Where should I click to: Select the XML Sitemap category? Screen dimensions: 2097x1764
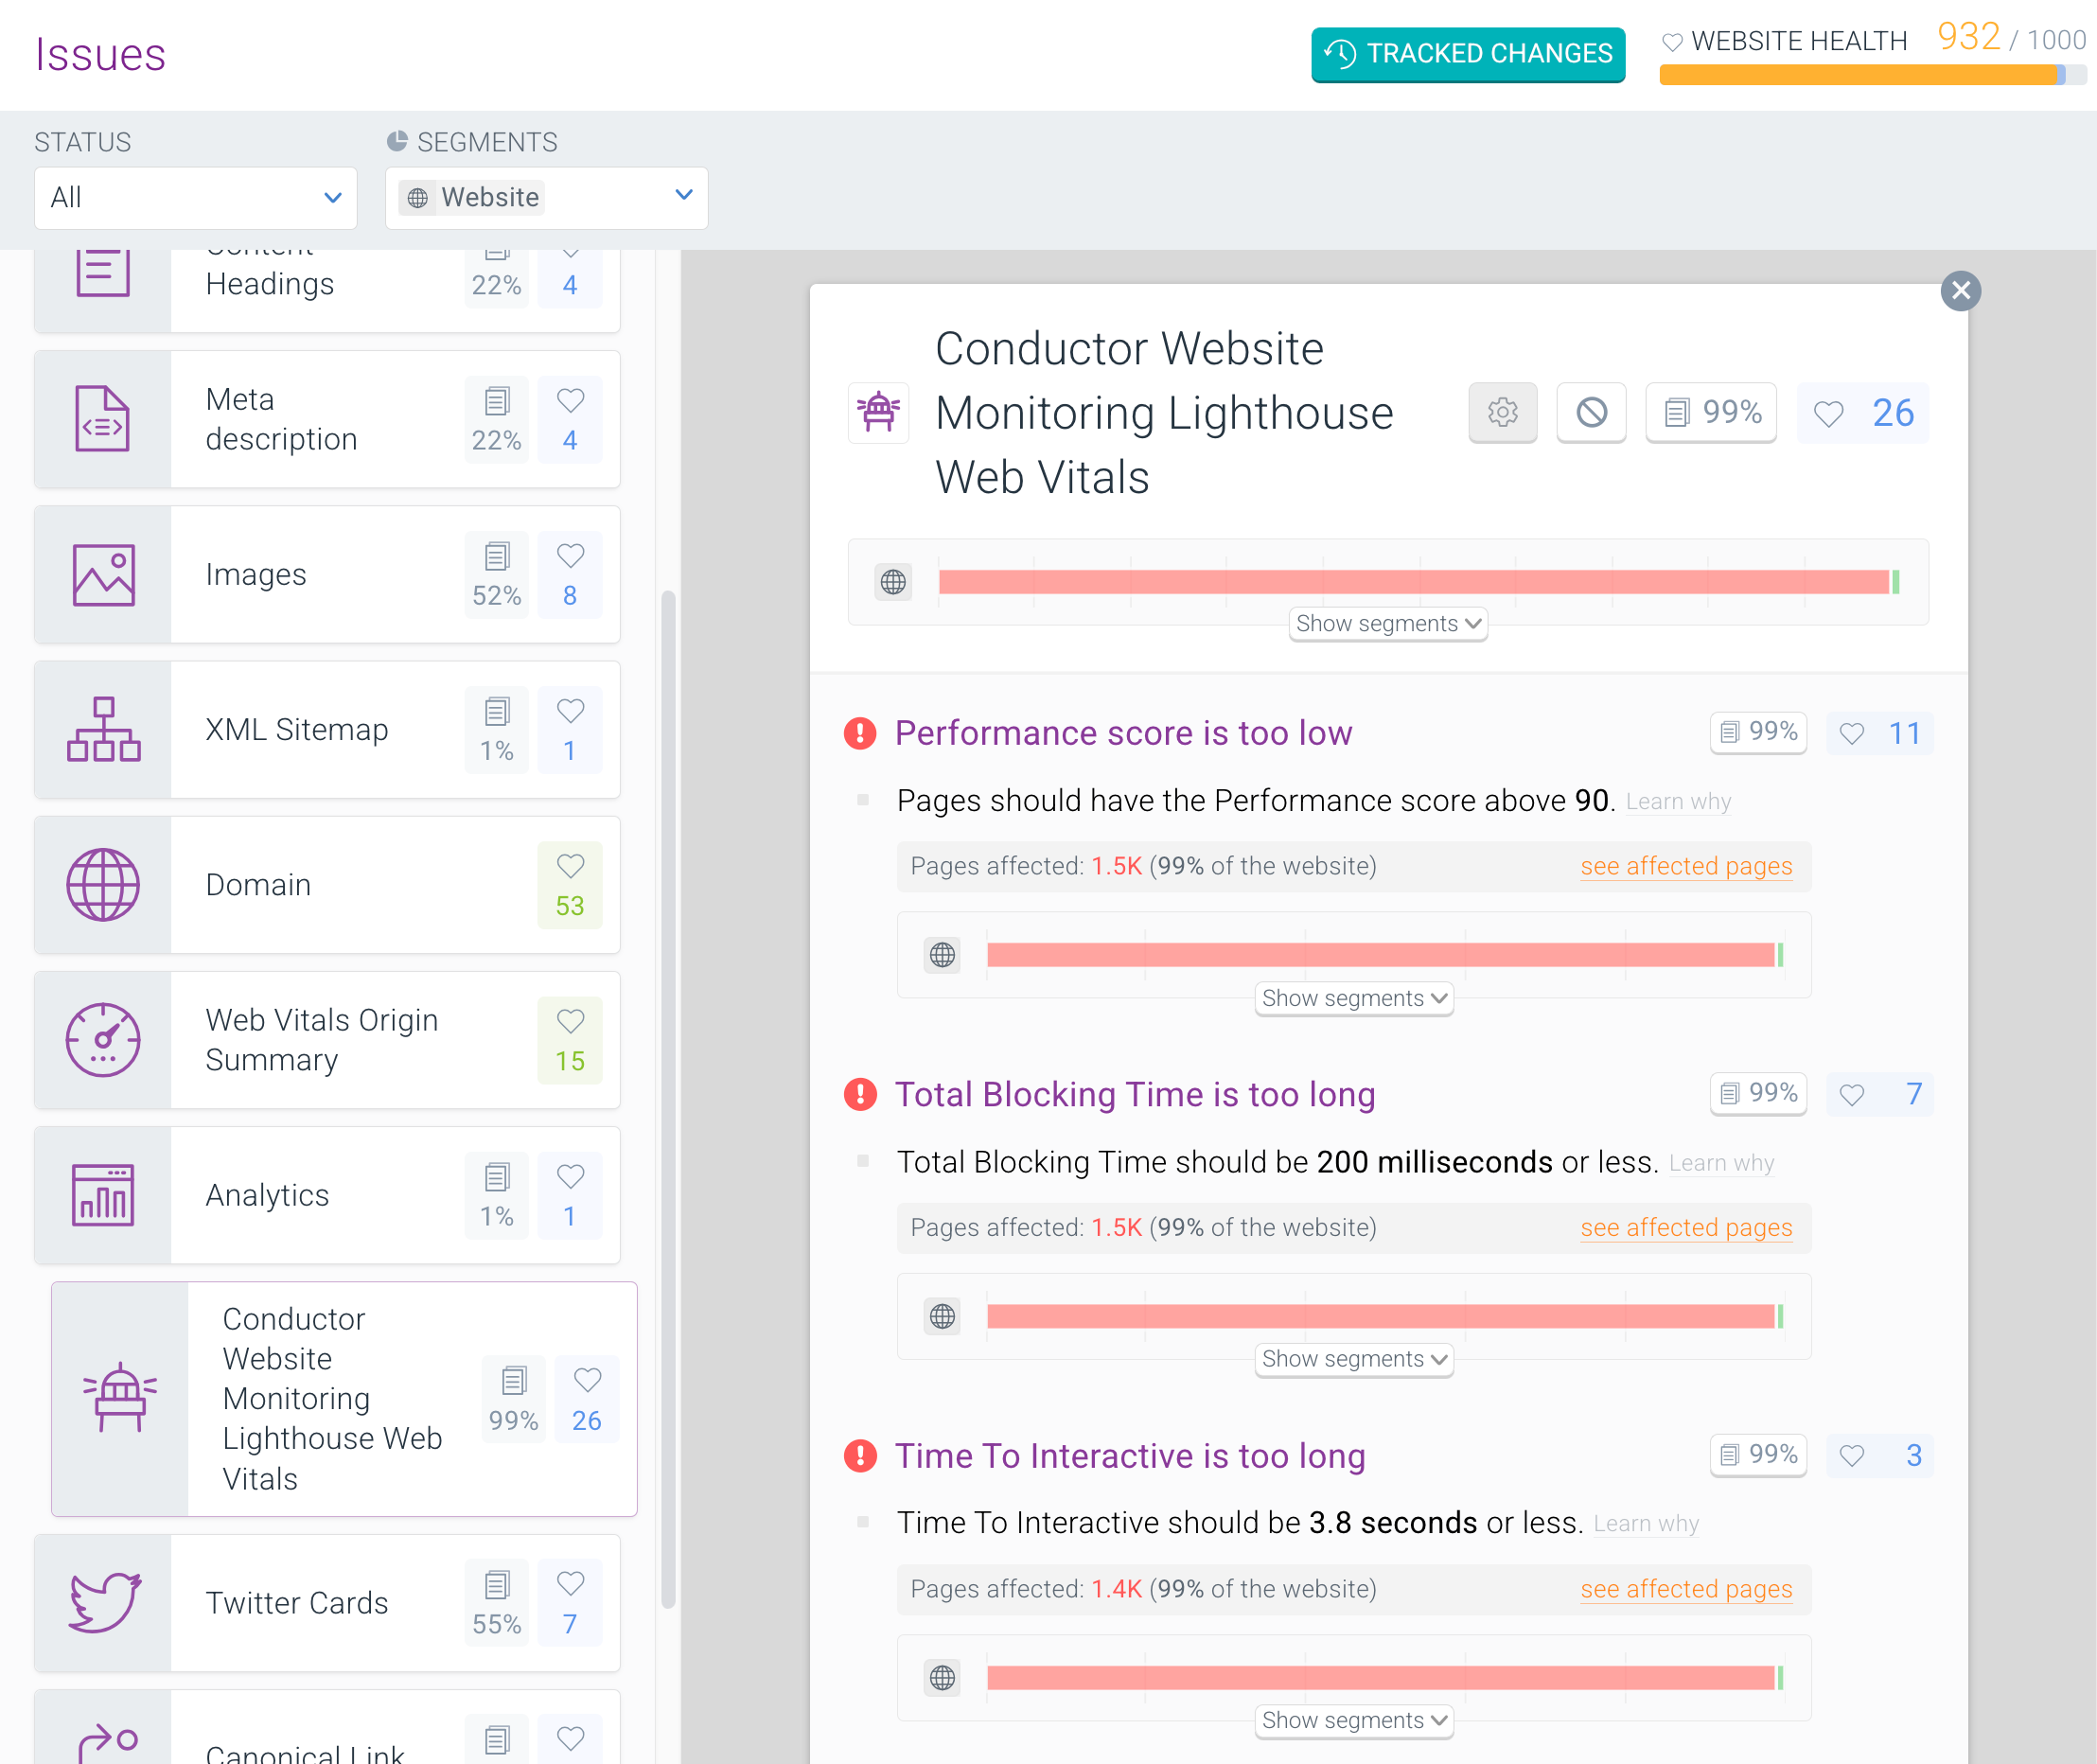click(327, 730)
